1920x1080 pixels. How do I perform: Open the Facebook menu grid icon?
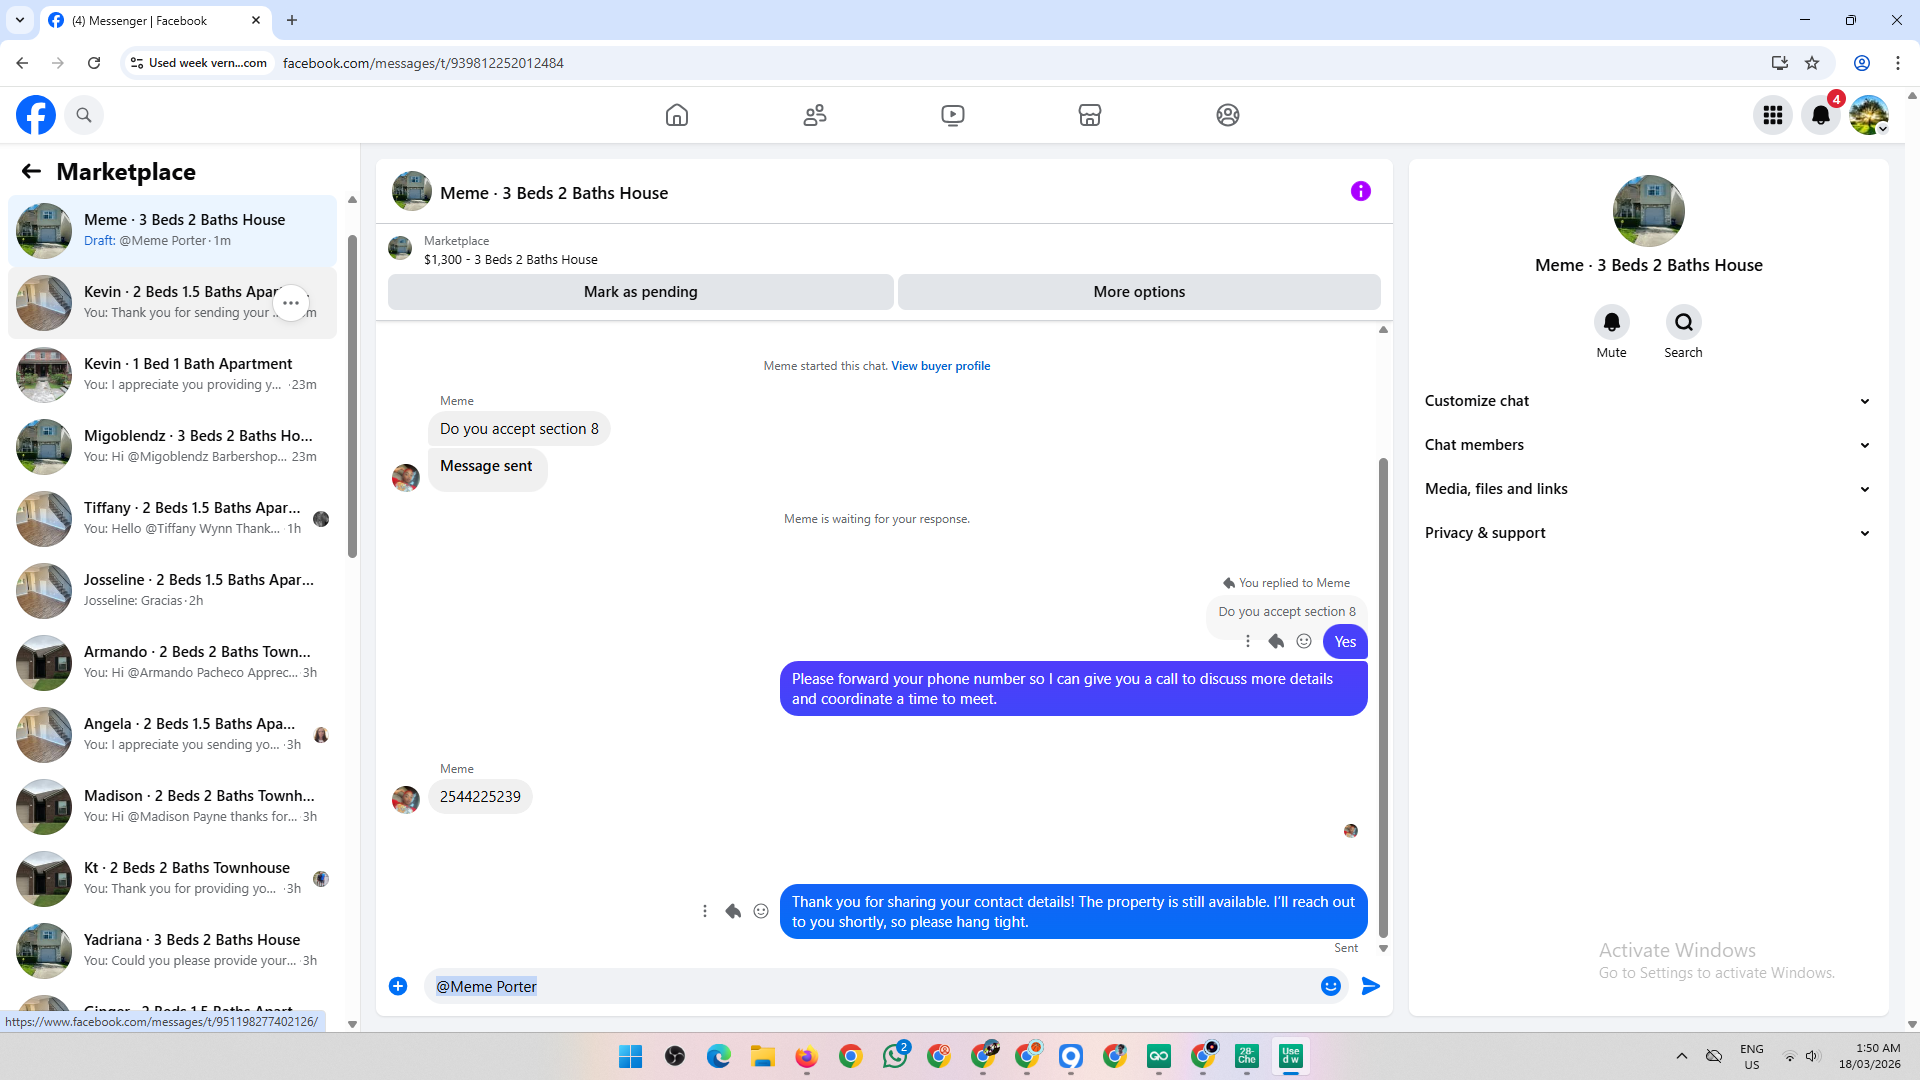1773,115
